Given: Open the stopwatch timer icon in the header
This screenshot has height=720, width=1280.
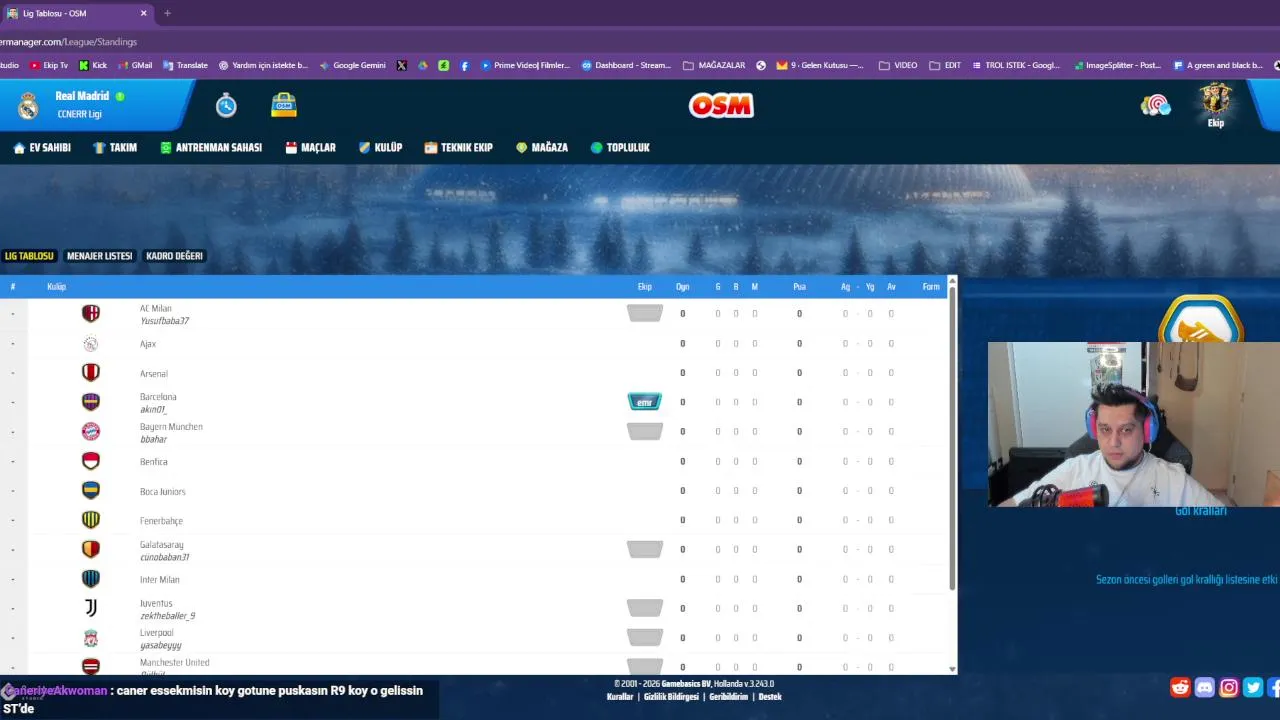Looking at the screenshot, I should coord(226,105).
